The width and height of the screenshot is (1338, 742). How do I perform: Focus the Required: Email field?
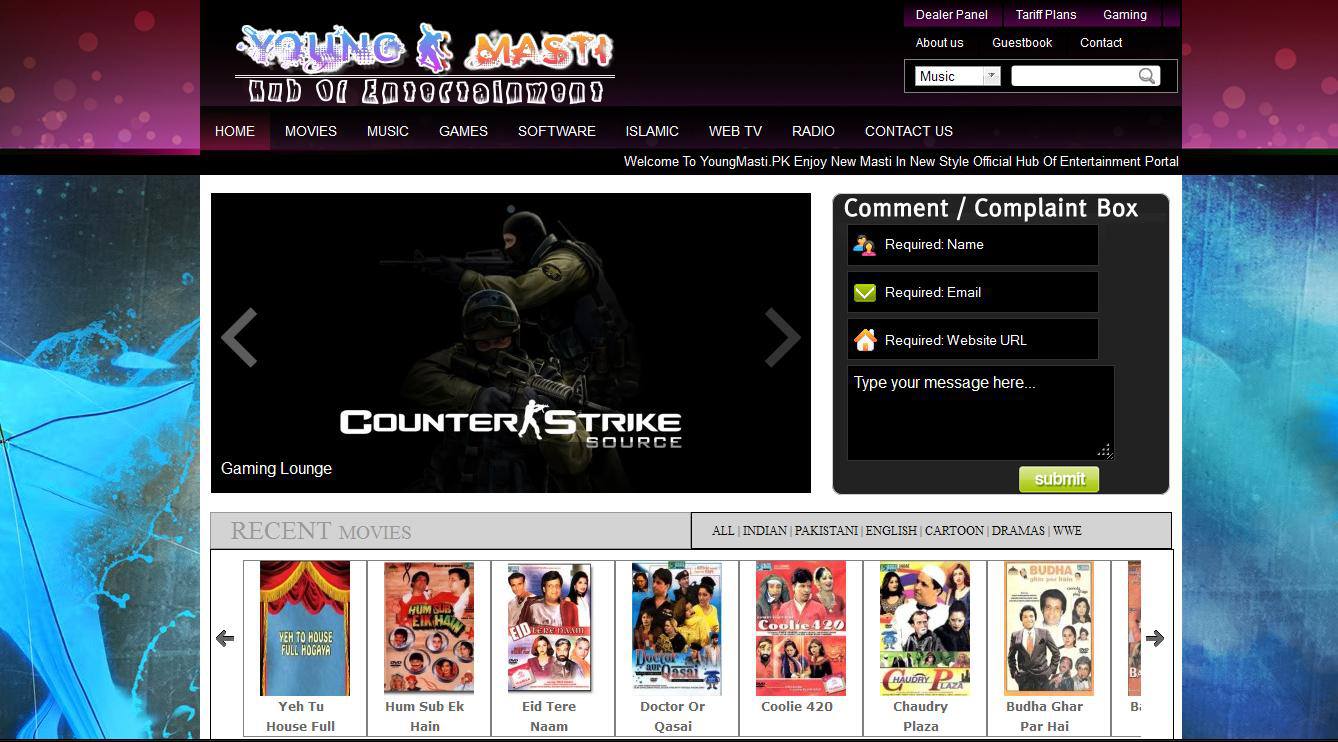tap(973, 293)
